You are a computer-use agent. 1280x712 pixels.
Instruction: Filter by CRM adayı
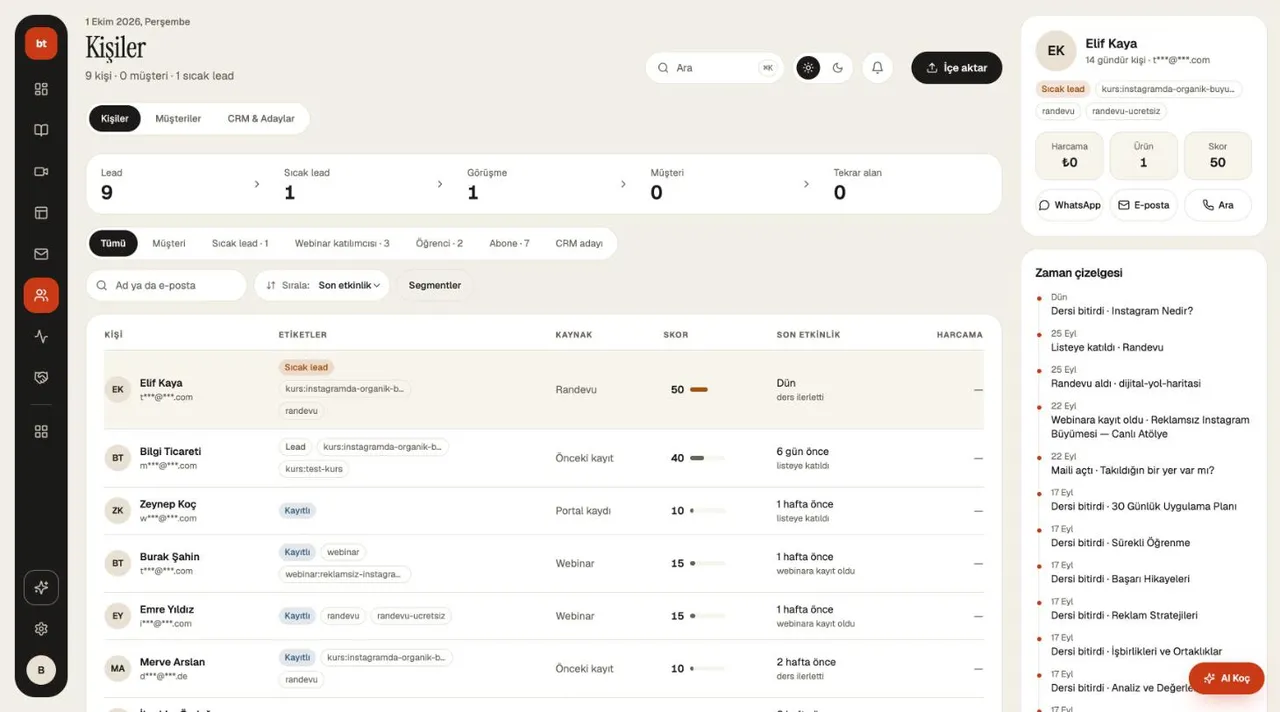click(x=579, y=243)
